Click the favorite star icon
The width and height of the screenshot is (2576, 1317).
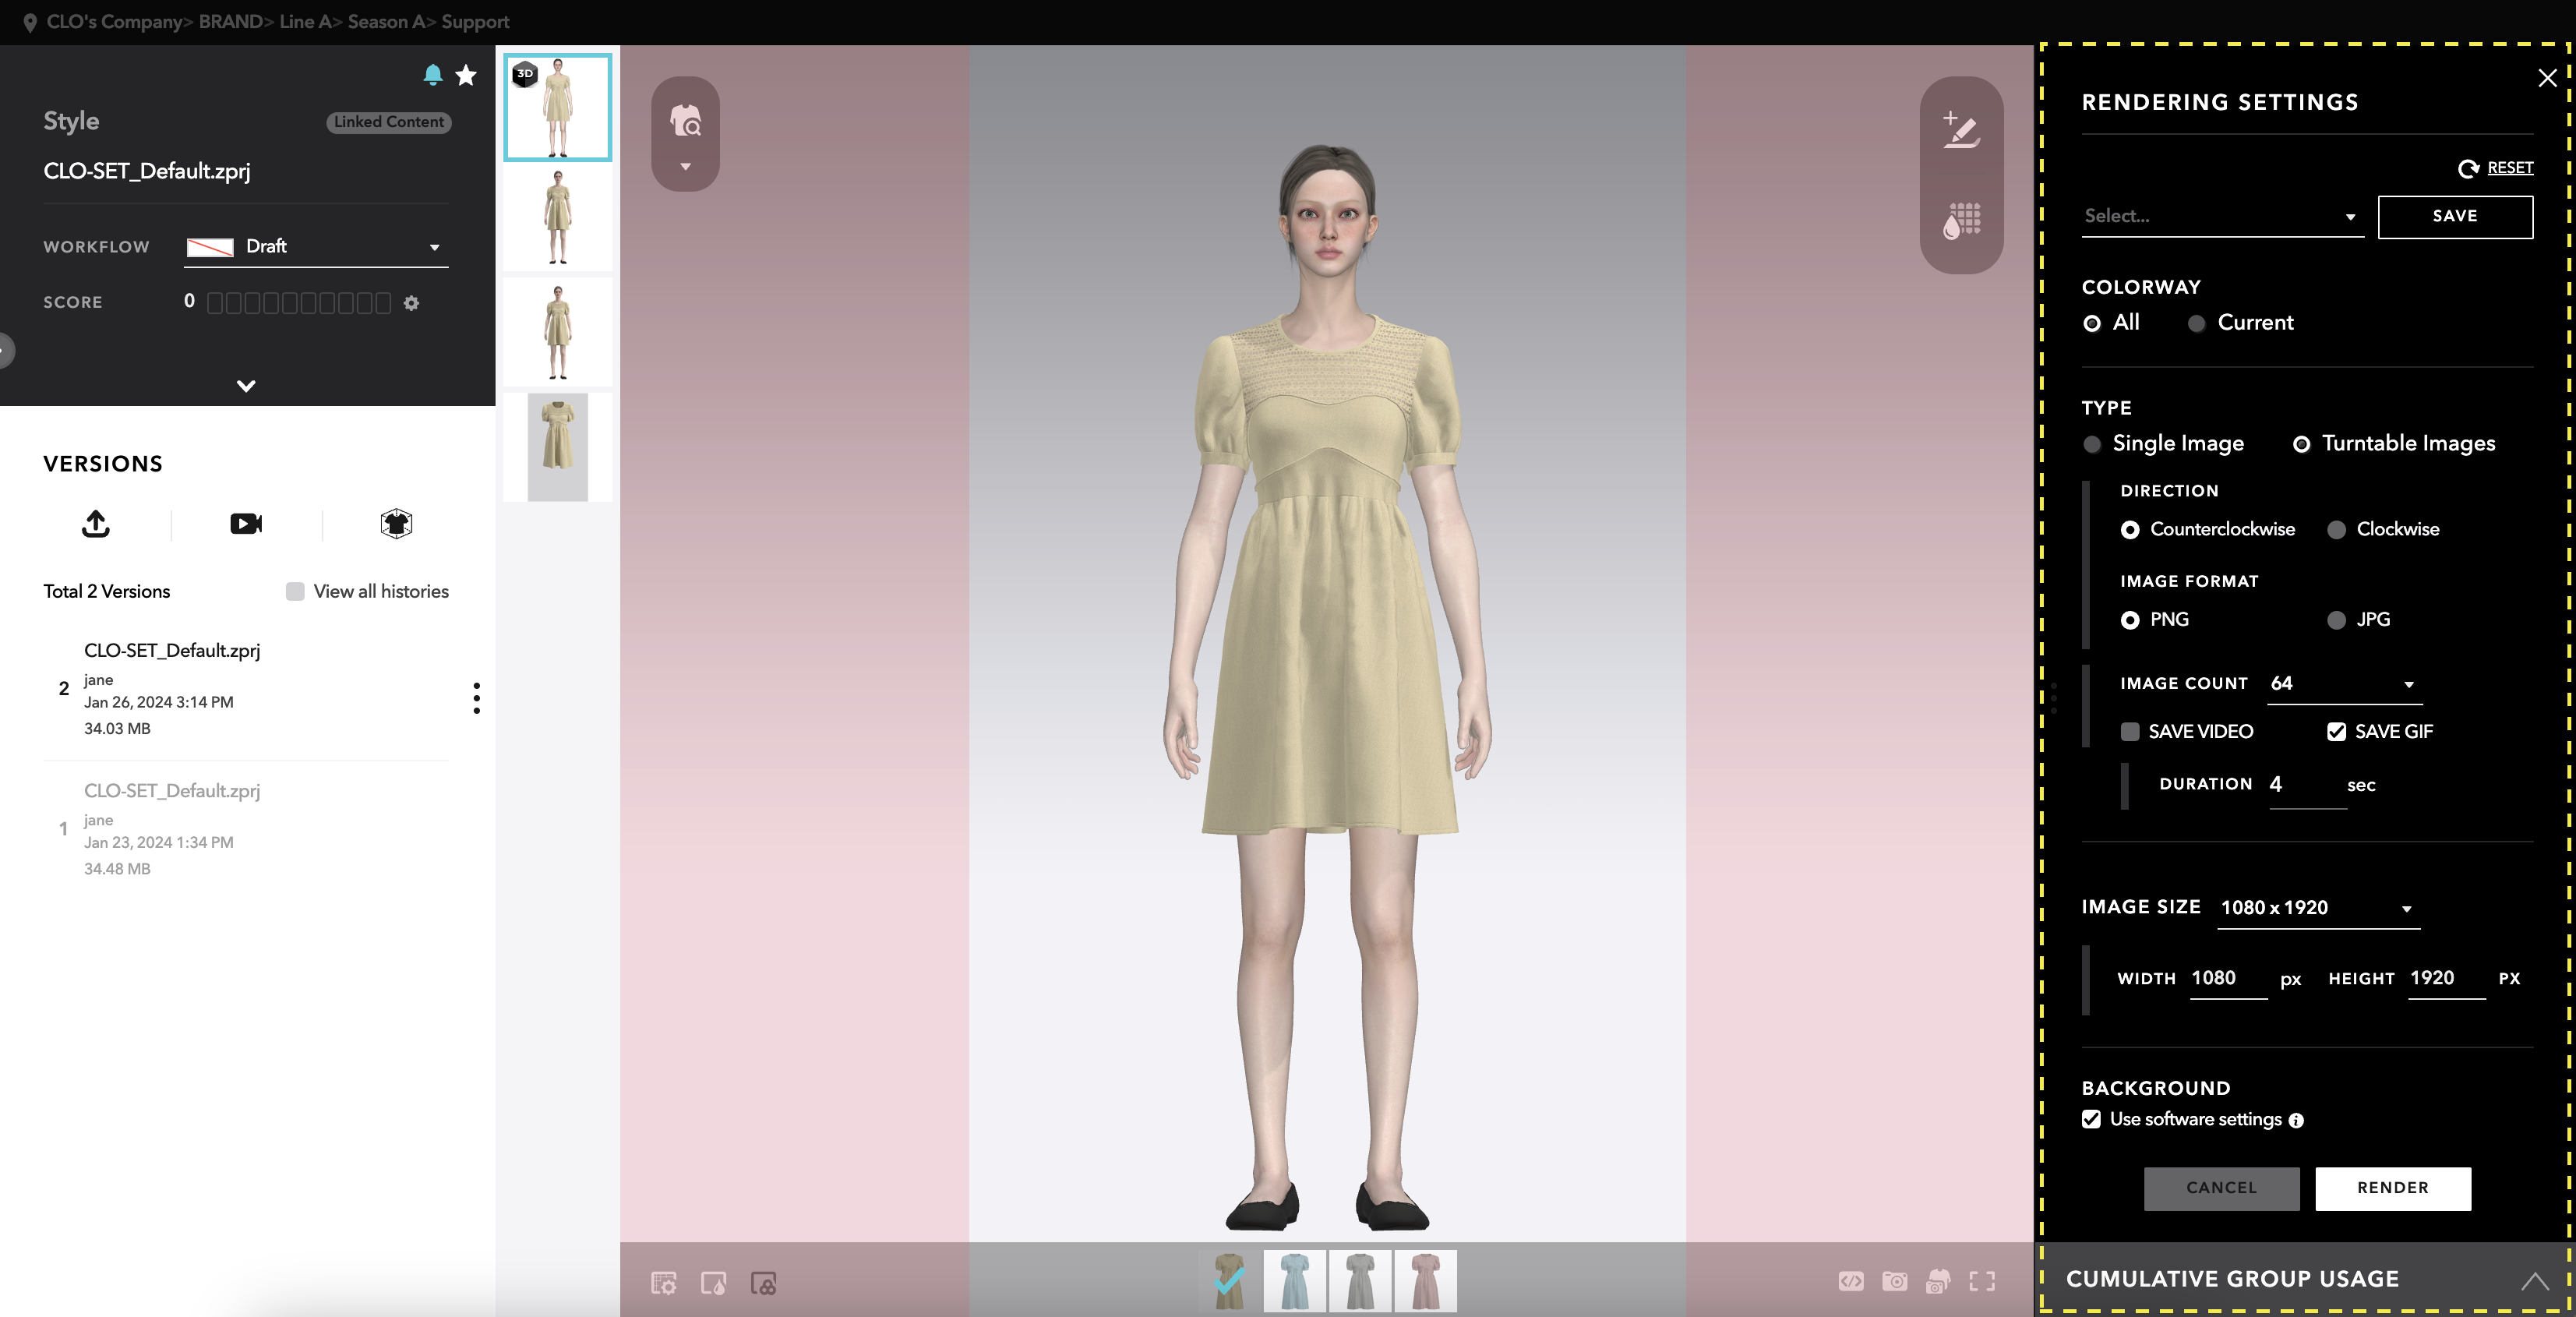pyautogui.click(x=466, y=75)
